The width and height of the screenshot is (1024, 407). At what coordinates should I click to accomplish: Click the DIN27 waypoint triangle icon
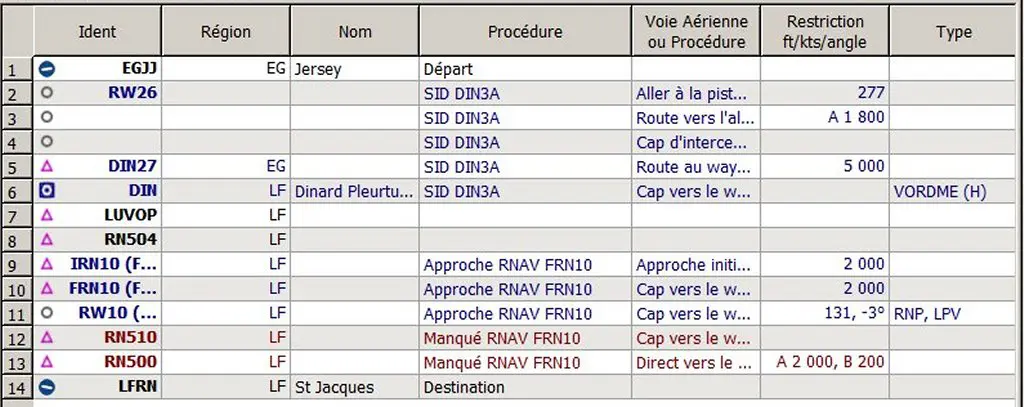47,167
